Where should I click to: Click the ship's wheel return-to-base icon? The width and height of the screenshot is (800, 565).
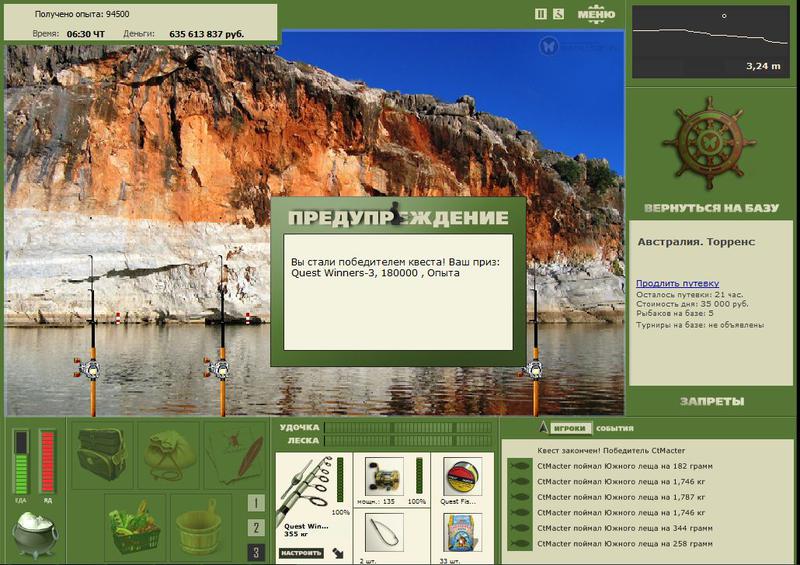coord(709,143)
